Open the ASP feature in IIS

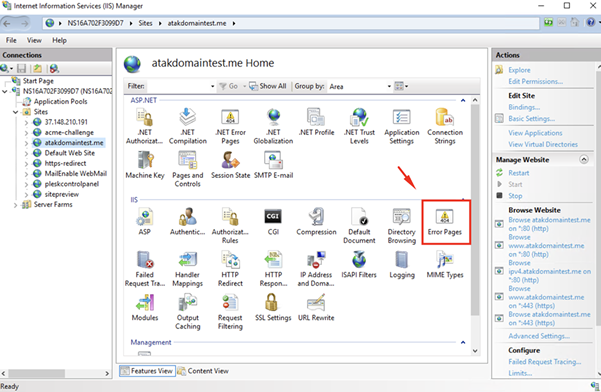tap(145, 222)
